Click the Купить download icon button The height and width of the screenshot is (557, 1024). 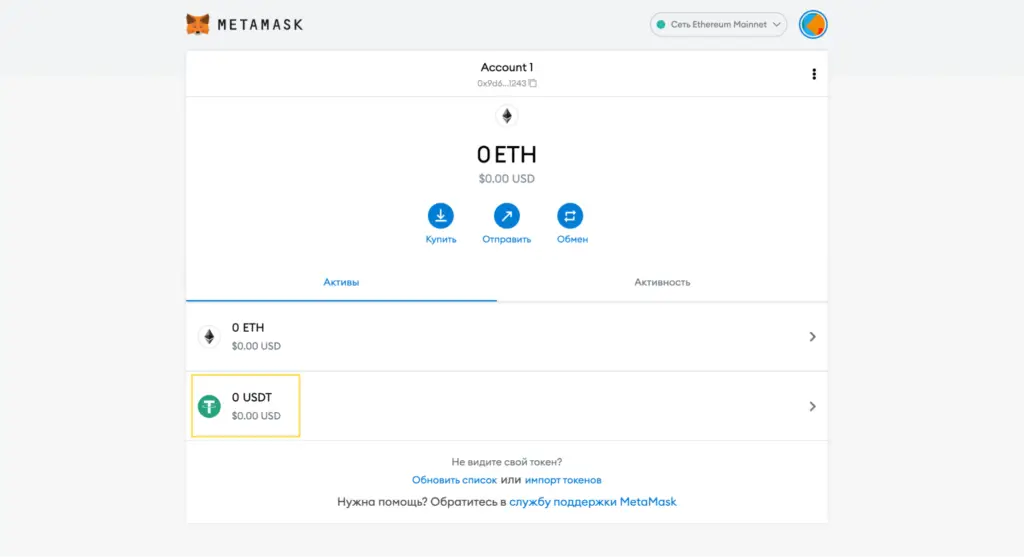click(440, 215)
